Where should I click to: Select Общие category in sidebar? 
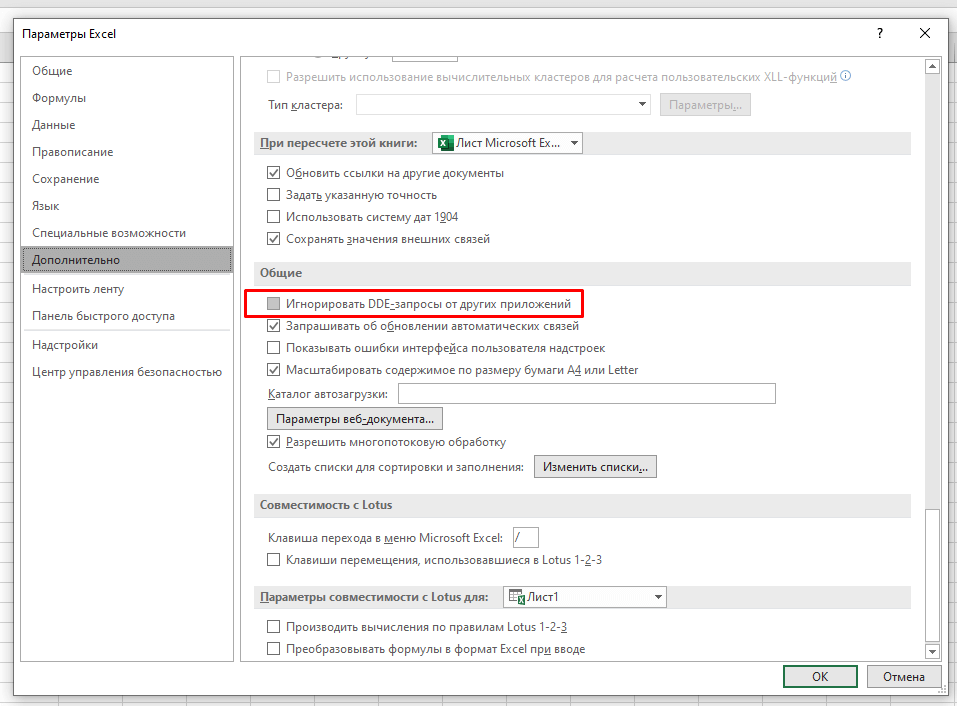click(x=127, y=71)
